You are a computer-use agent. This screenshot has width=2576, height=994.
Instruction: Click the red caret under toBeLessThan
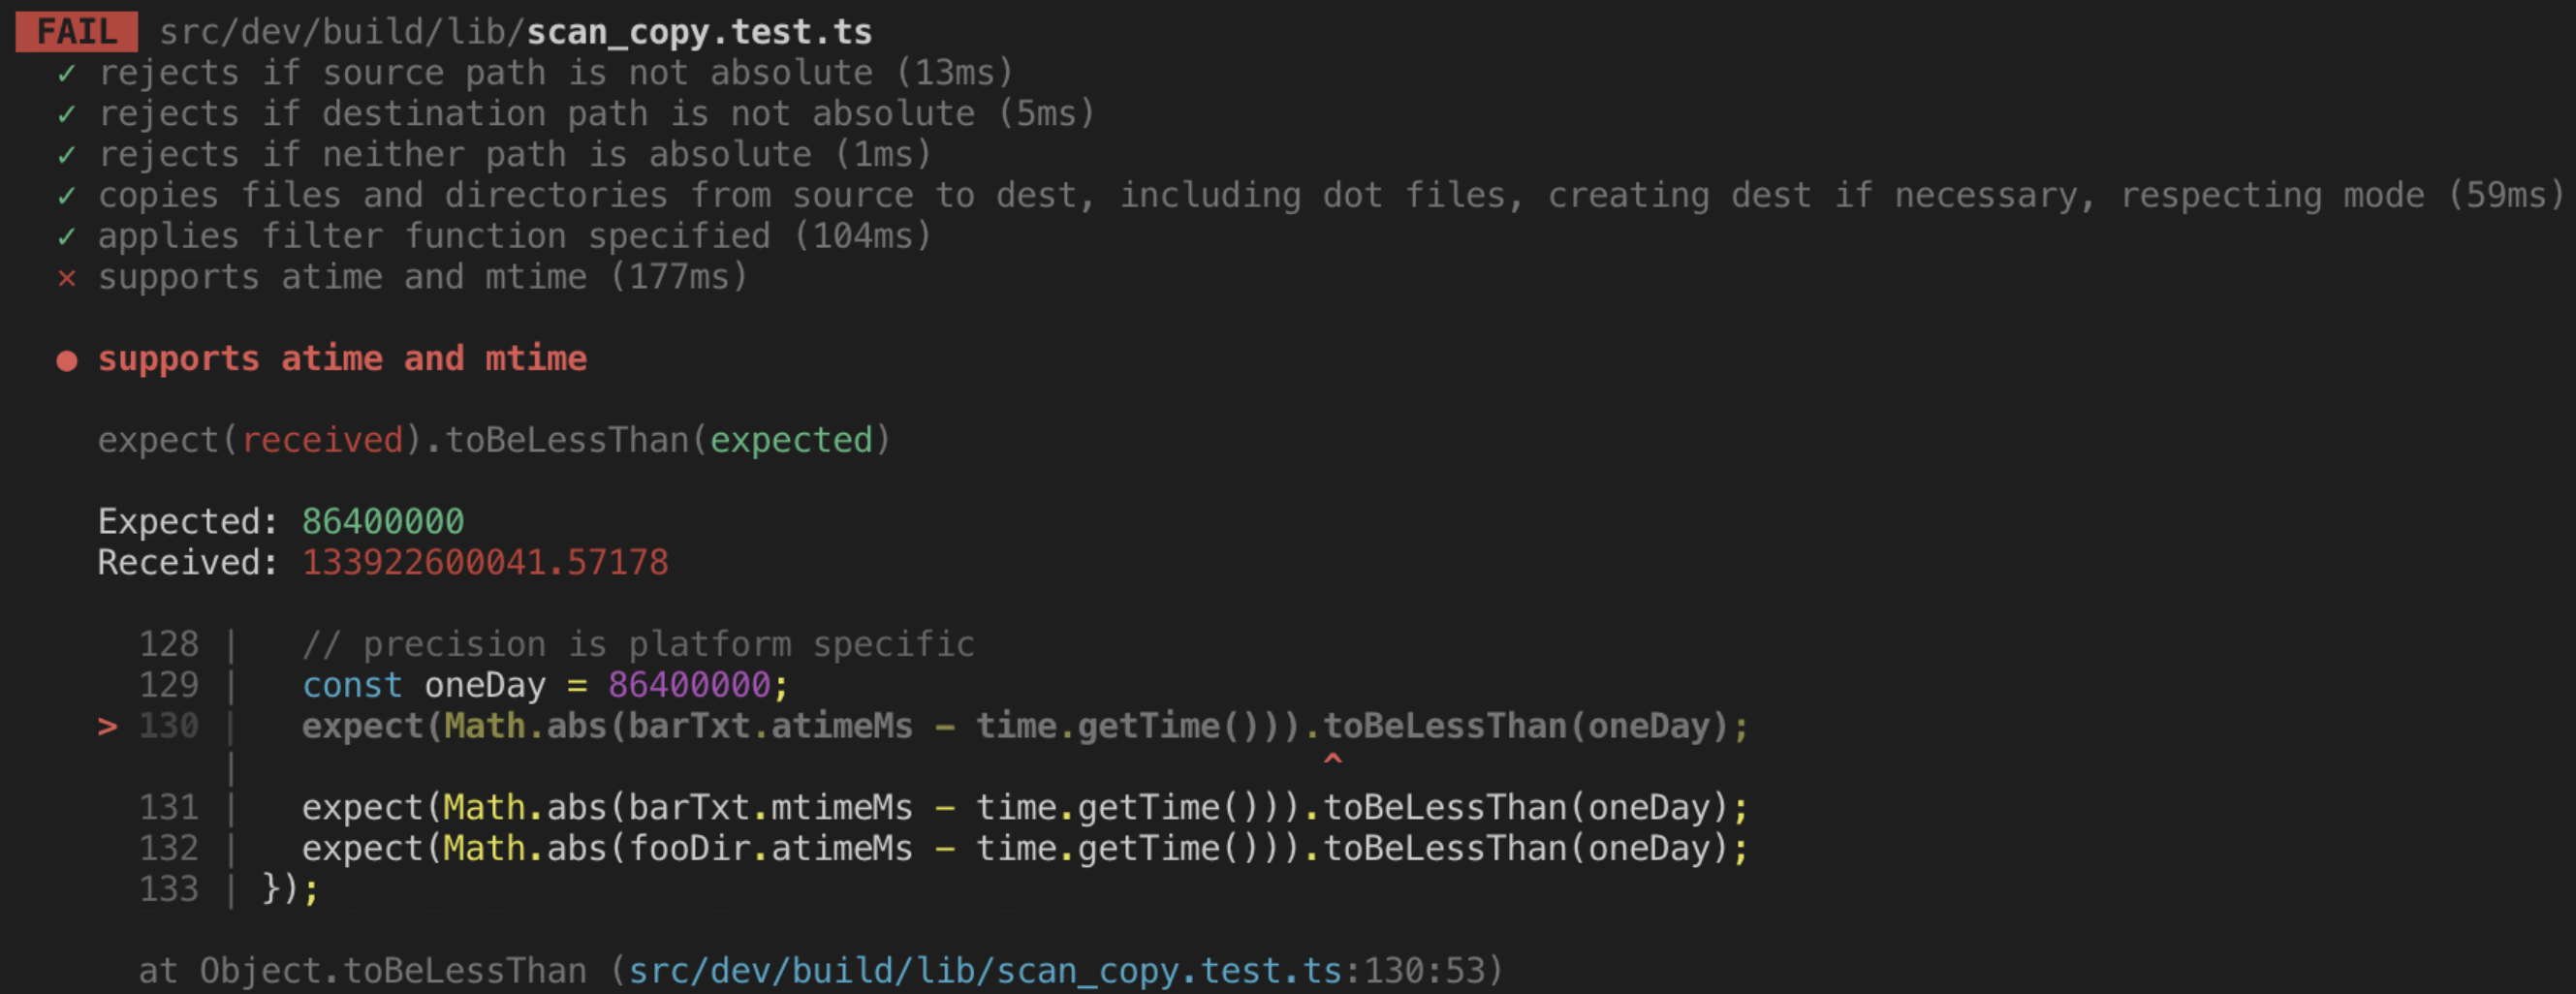point(1333,760)
